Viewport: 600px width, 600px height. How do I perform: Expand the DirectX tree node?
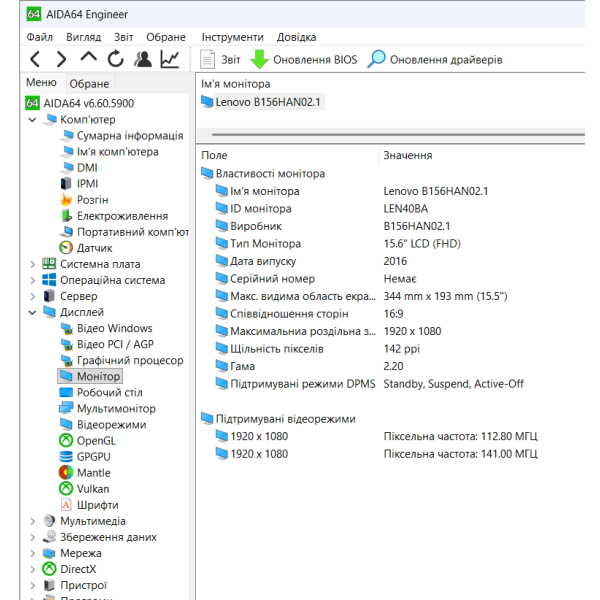pos(33,569)
